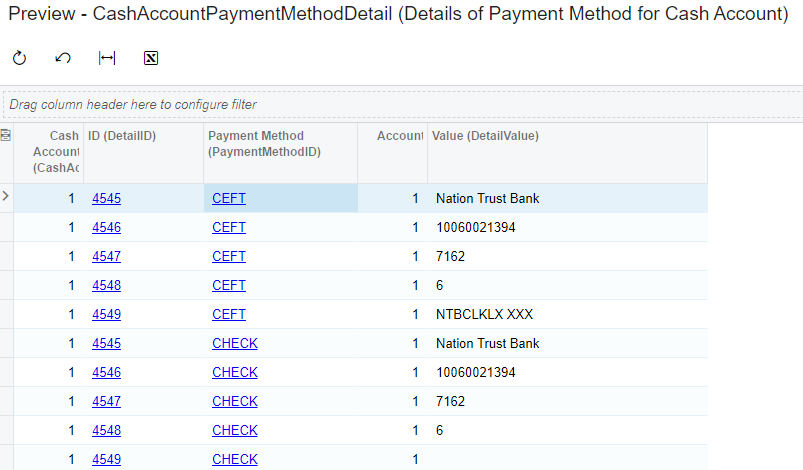Open CHECK link in row 4545
This screenshot has height=470, width=803.
click(235, 343)
